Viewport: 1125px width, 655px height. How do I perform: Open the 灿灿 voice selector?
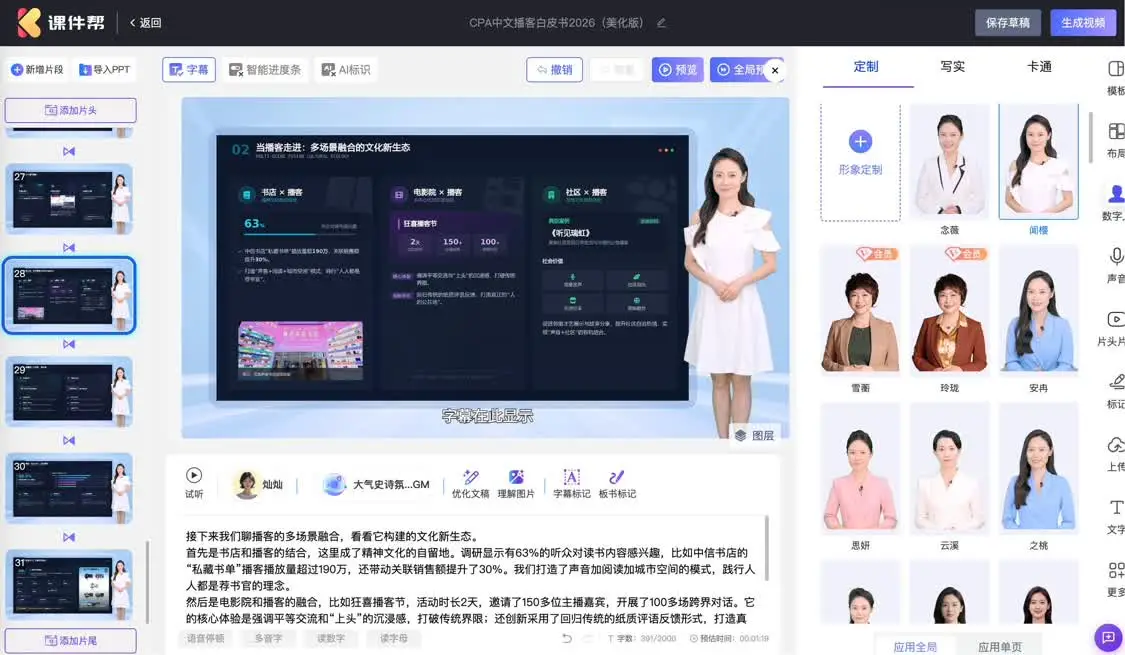(258, 485)
